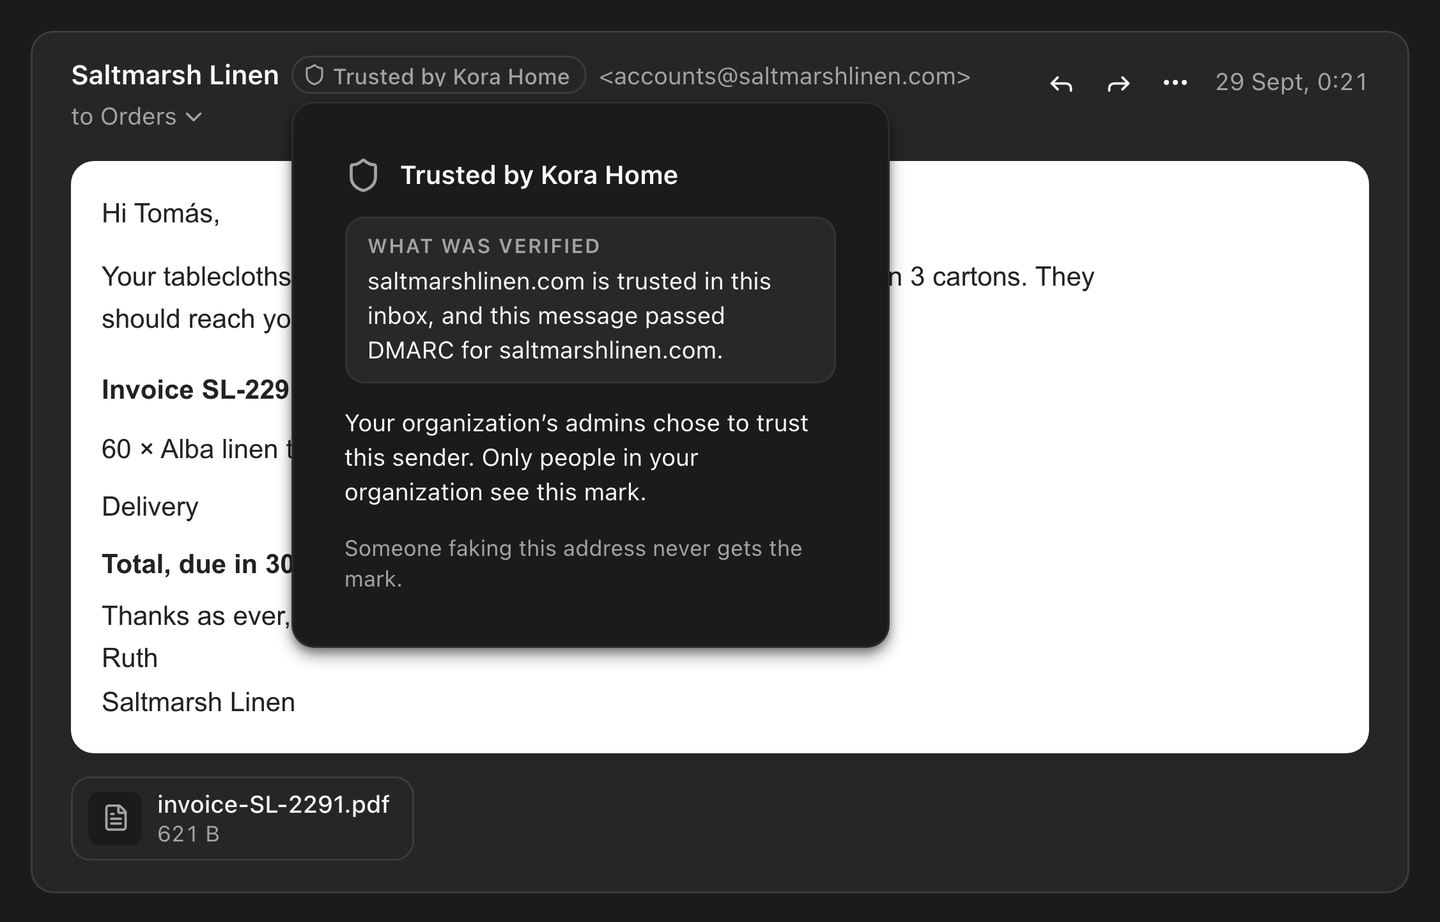Click the shield icon in the popover header
The width and height of the screenshot is (1440, 922).
pyautogui.click(x=363, y=176)
